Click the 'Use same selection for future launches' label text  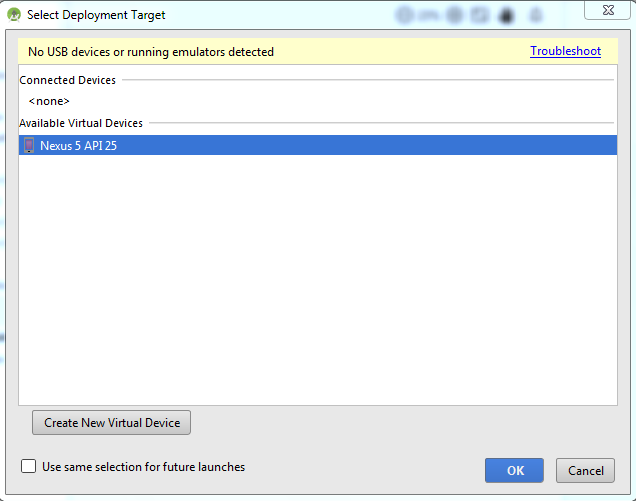click(144, 467)
